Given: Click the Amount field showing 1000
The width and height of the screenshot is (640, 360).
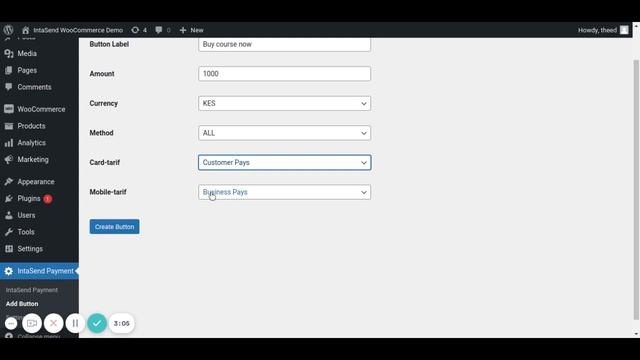Looking at the screenshot, I should 284,74.
